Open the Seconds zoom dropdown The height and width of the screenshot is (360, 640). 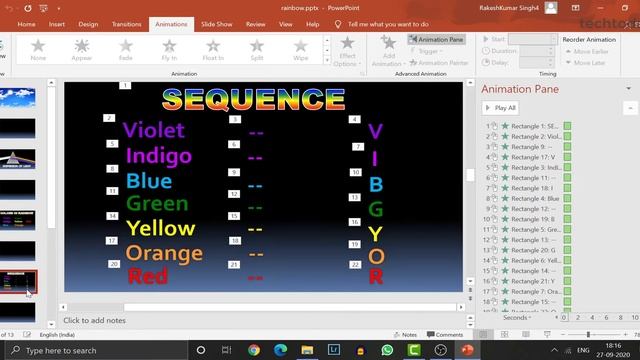(517, 318)
